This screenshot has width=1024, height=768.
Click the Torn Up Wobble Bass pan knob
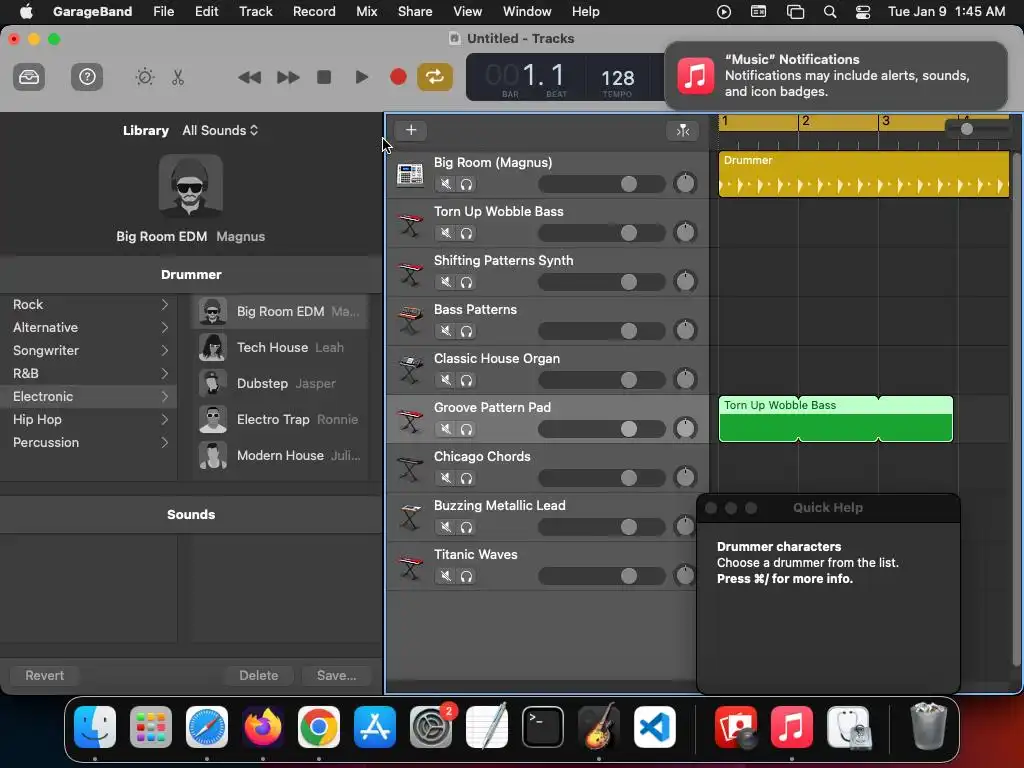click(x=685, y=232)
